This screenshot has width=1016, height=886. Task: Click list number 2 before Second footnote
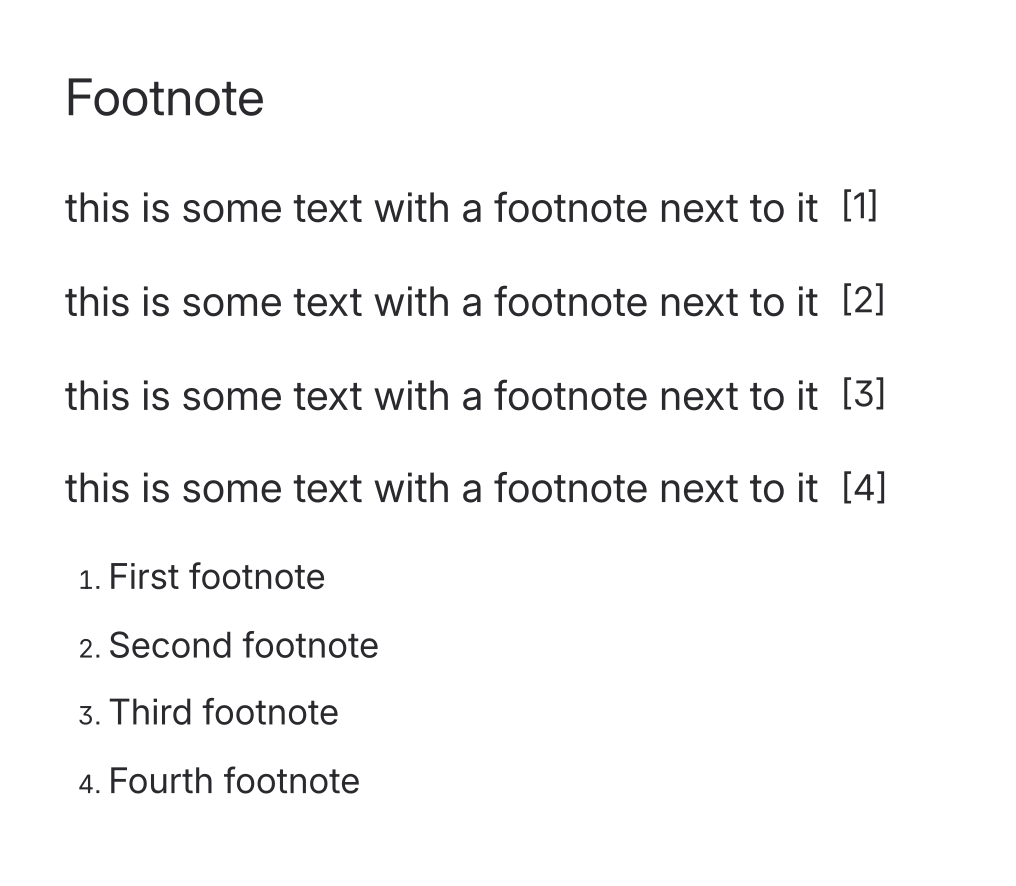click(88, 648)
